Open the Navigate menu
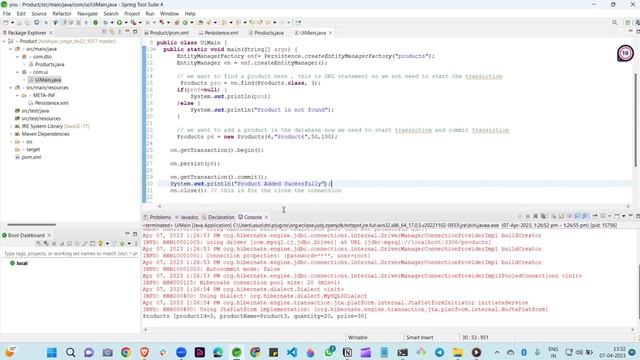Image resolution: width=640 pixels, height=360 pixels. [87, 13]
